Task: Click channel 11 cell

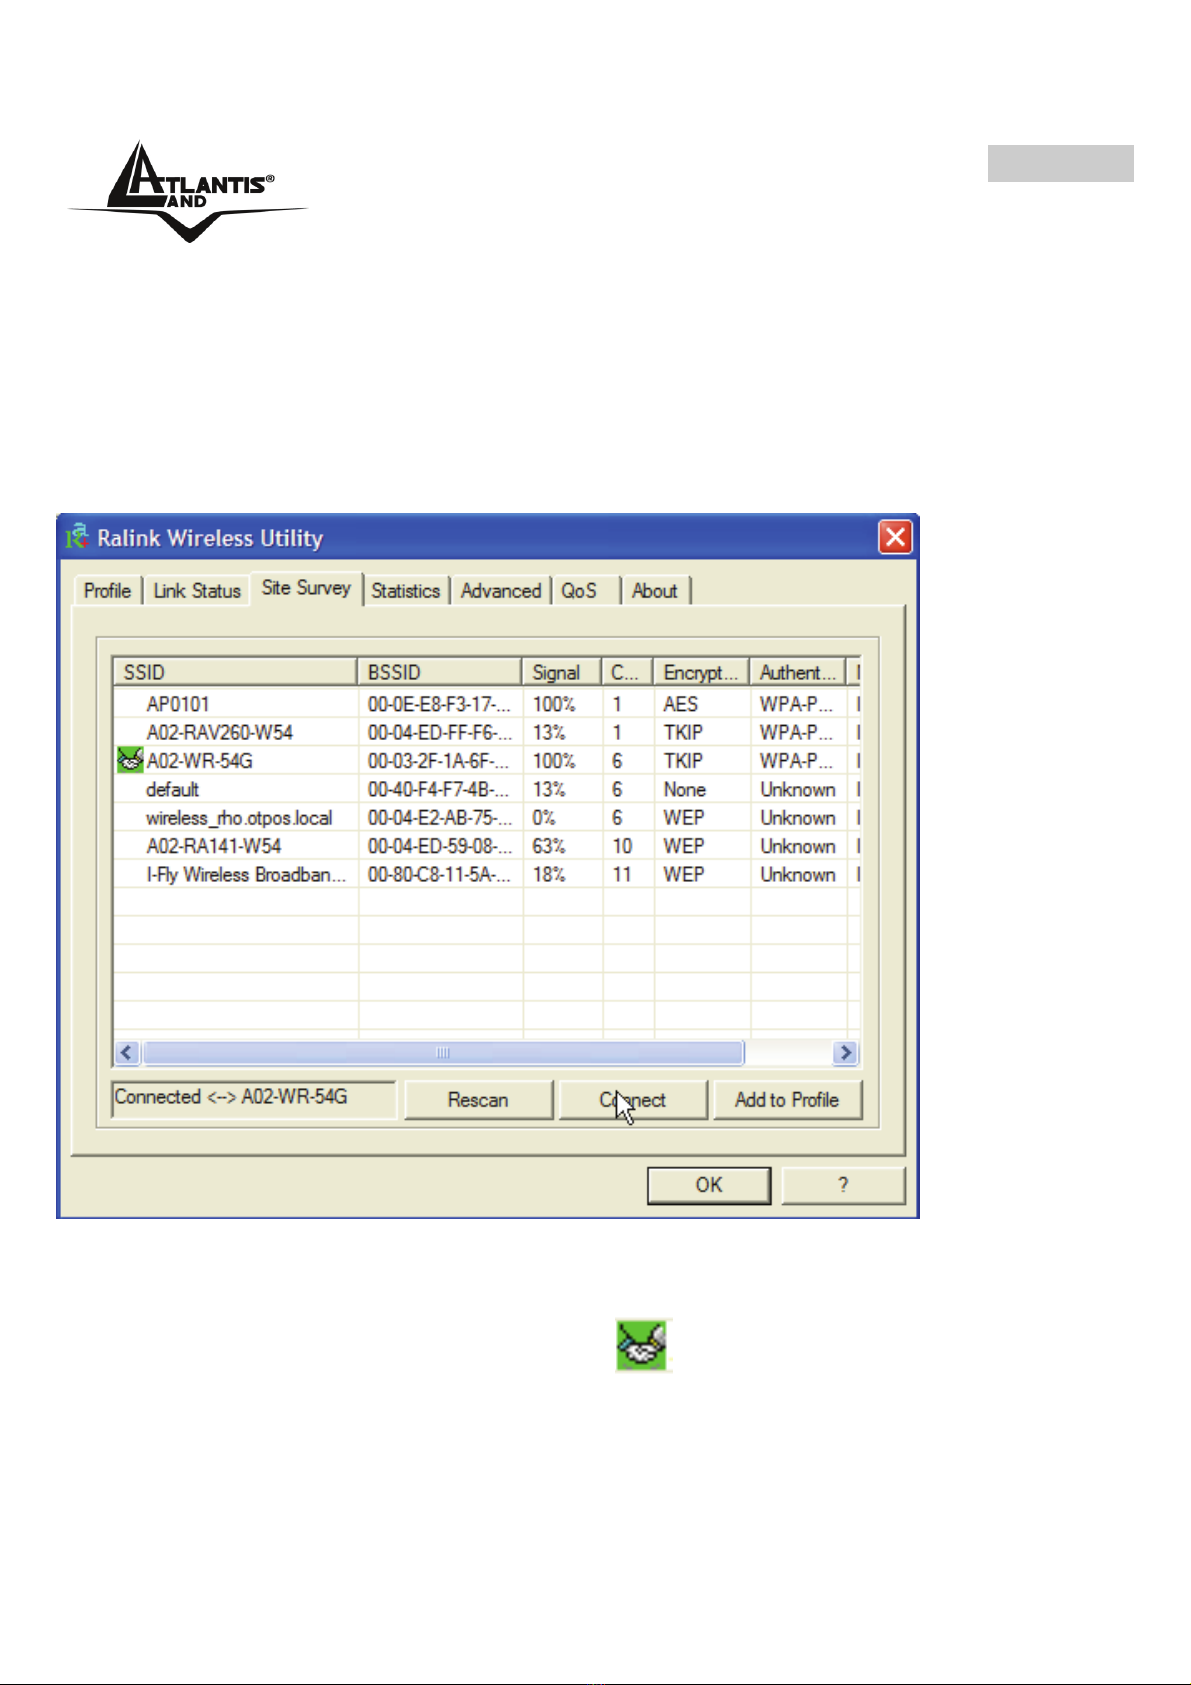Action: point(622,874)
